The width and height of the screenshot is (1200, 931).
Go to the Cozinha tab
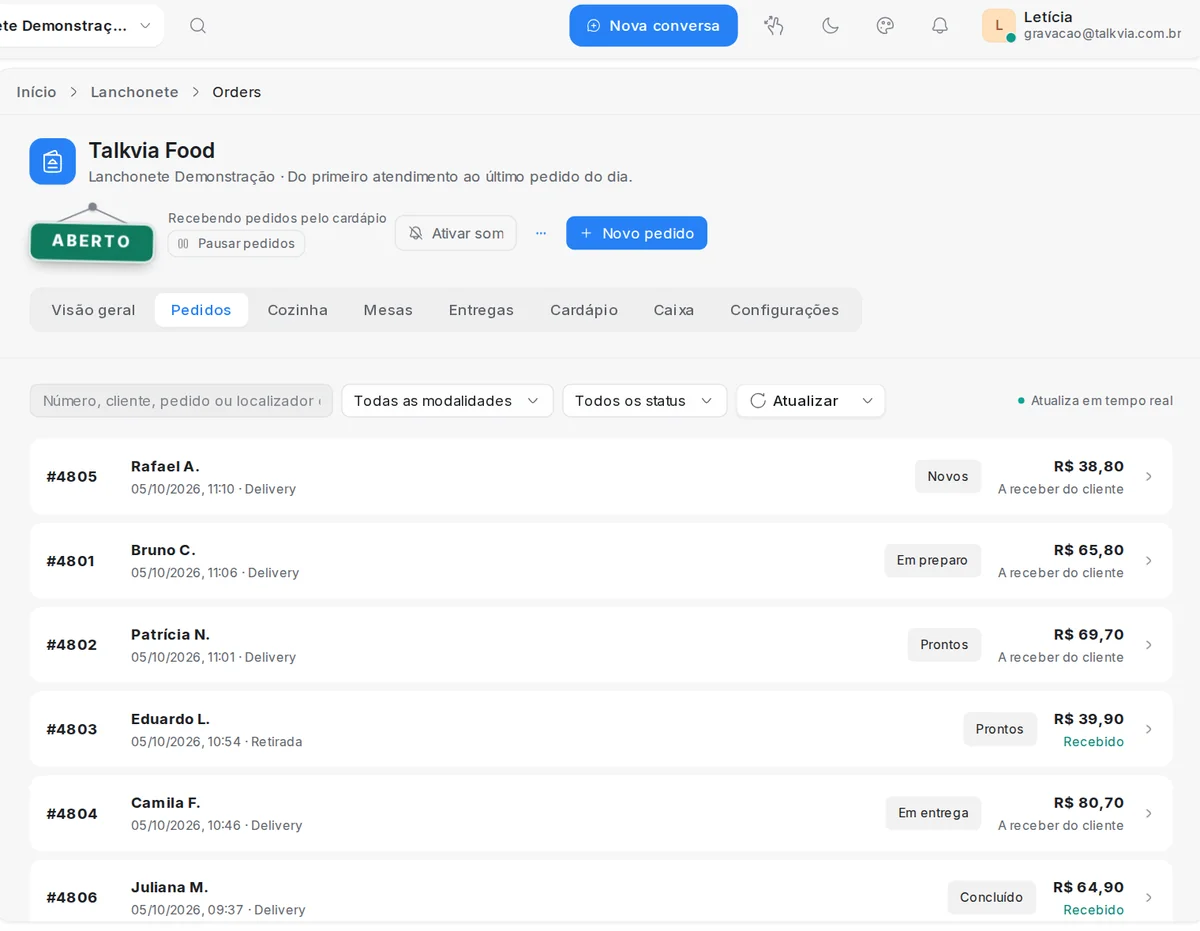click(x=298, y=310)
